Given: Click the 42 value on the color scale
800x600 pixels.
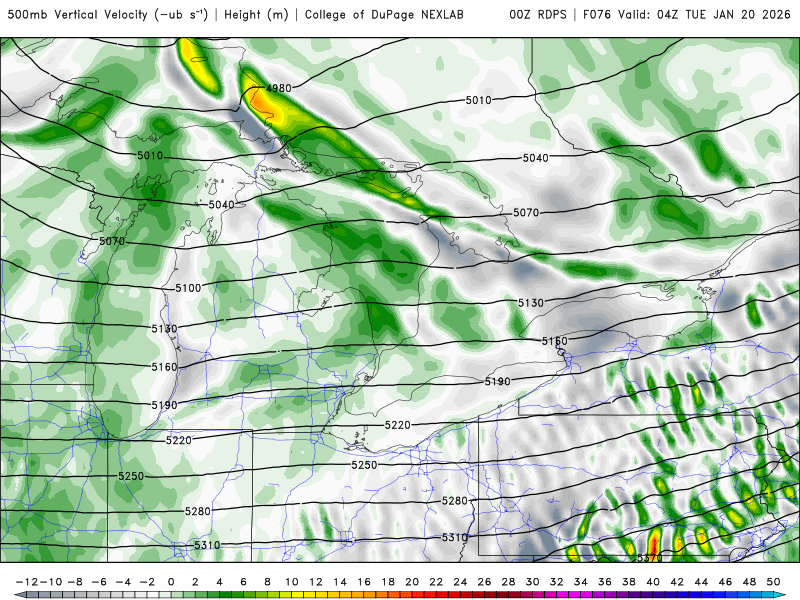Looking at the screenshot, I should pos(677,582).
